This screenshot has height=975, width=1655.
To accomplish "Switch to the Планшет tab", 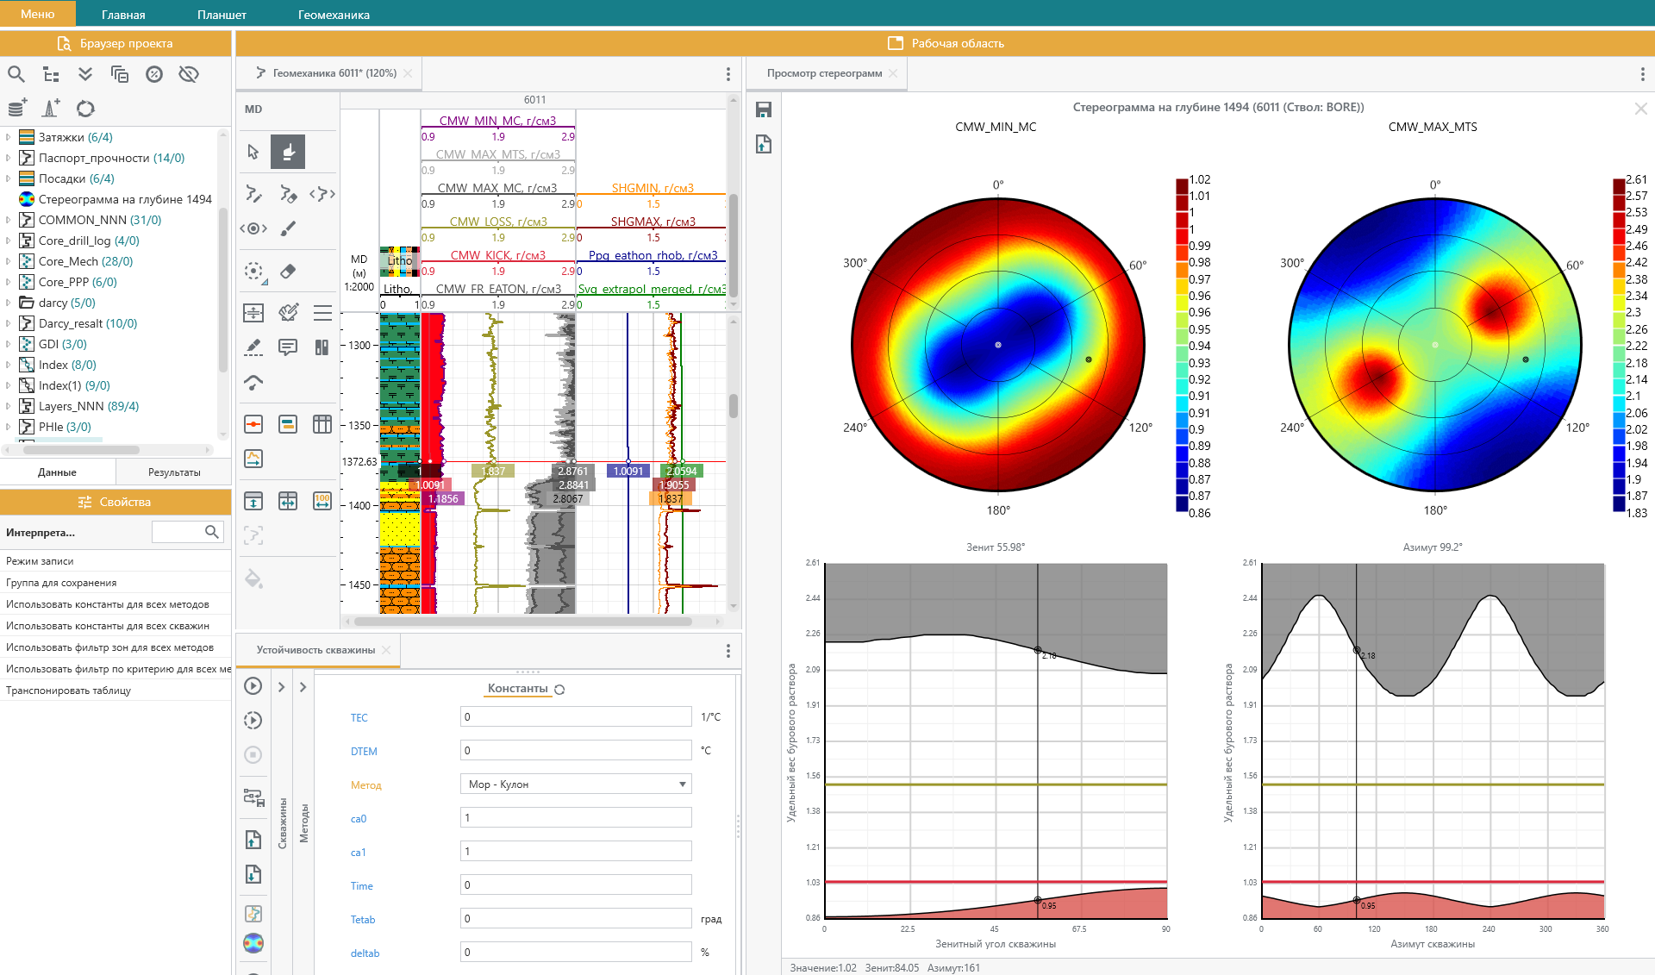I will coord(222,15).
